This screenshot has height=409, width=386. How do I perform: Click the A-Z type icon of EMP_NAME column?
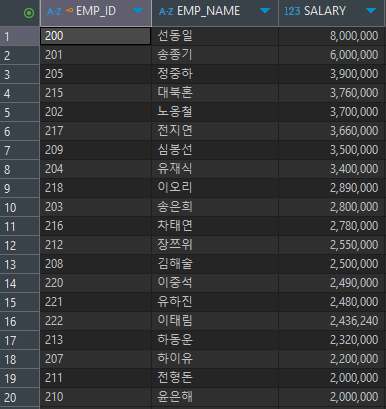click(x=166, y=12)
